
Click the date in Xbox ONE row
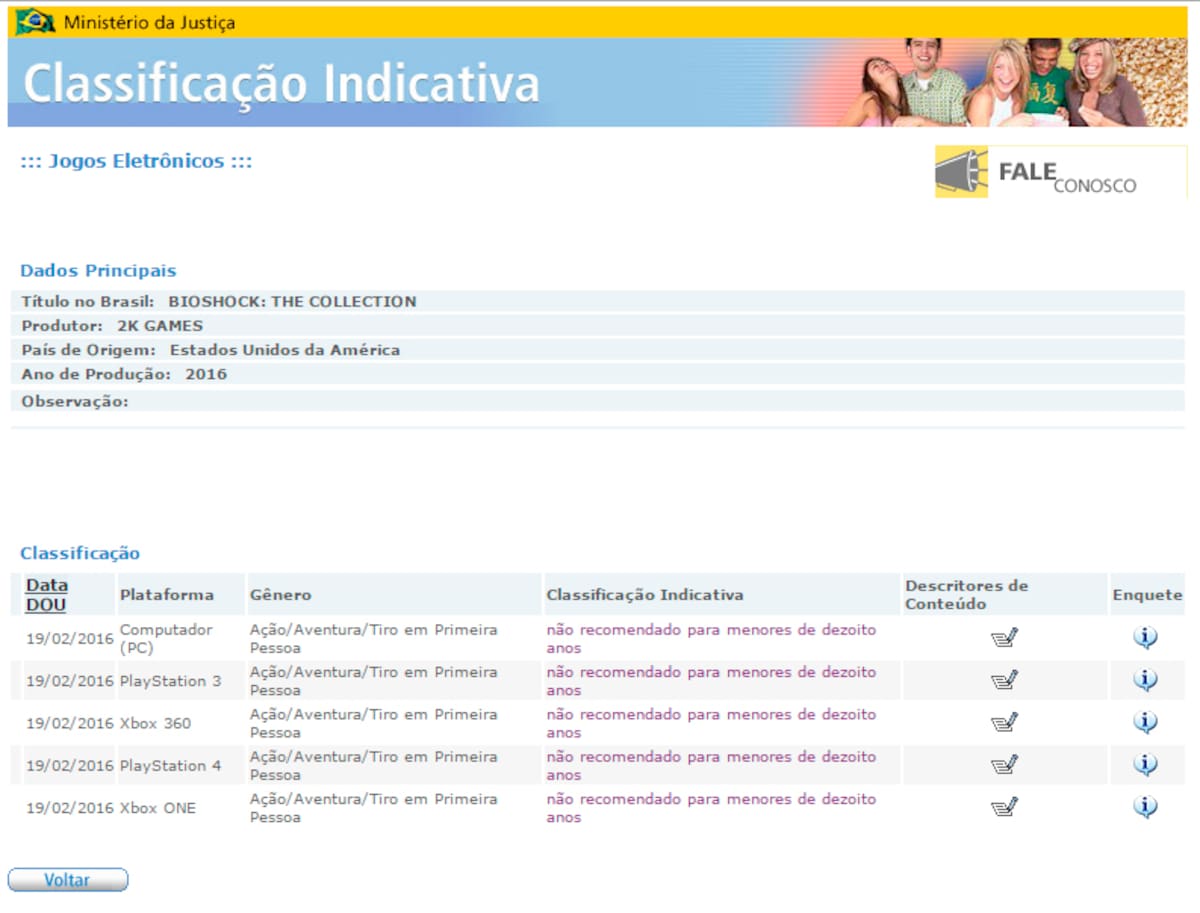70,808
